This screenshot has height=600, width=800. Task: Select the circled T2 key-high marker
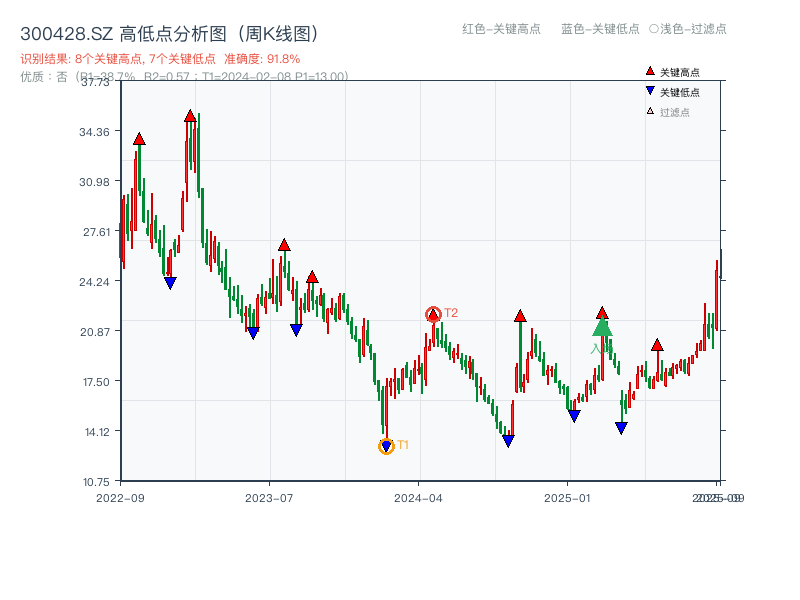tap(434, 313)
